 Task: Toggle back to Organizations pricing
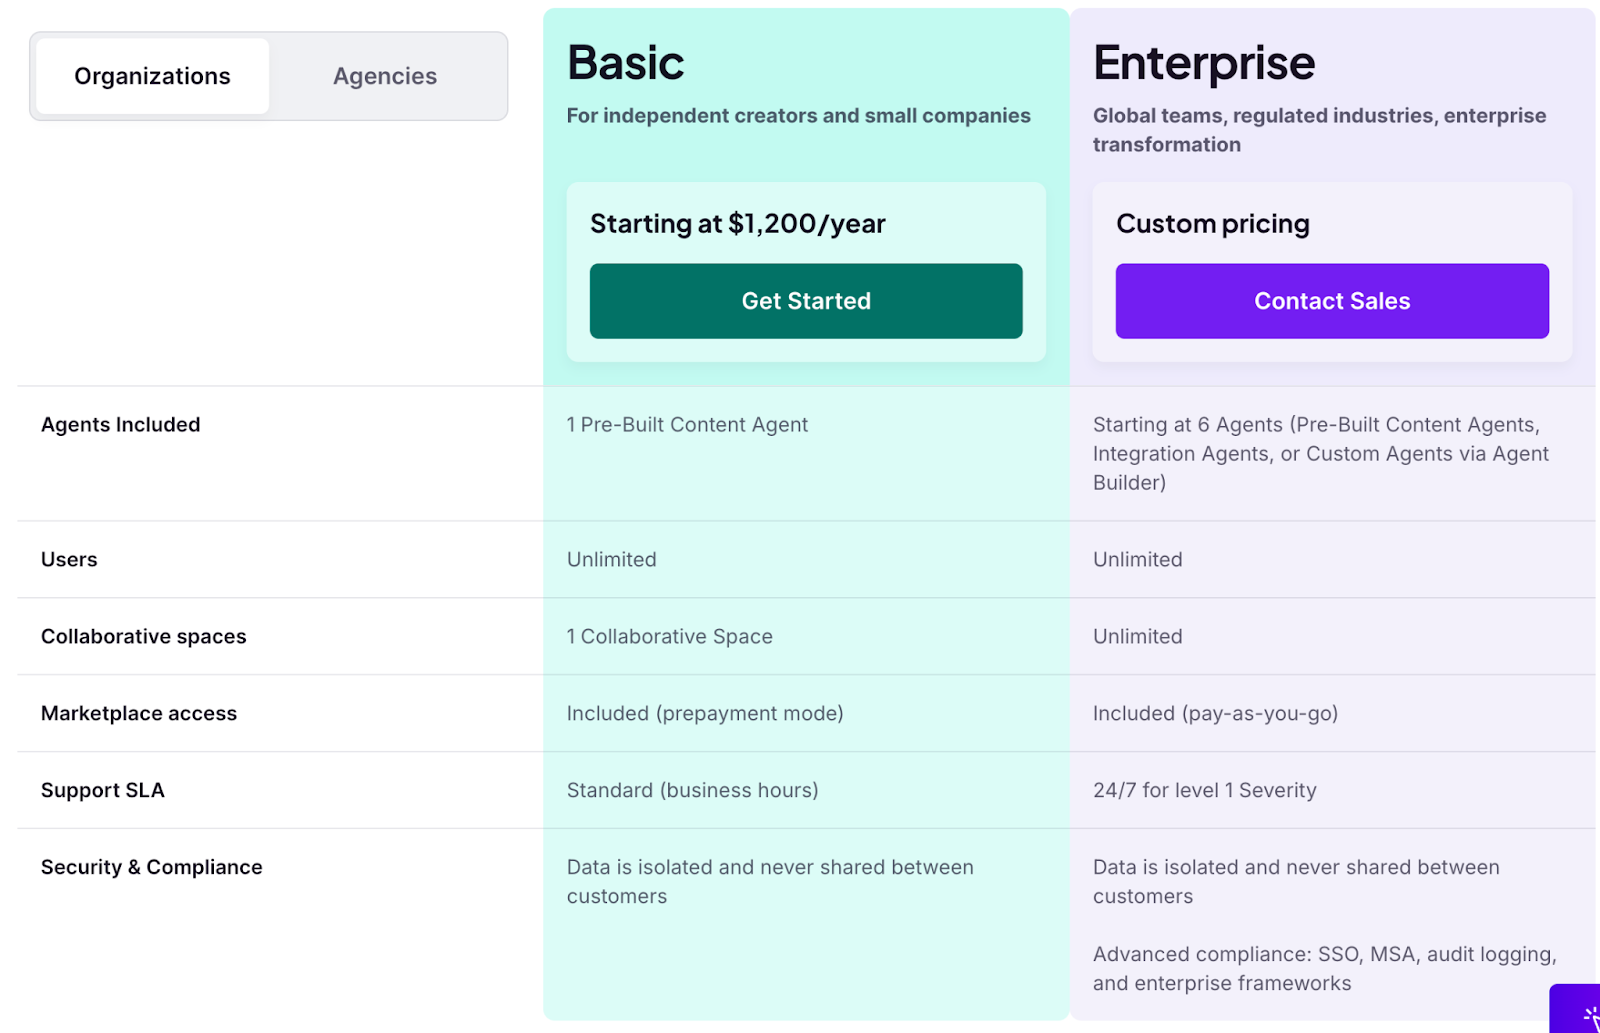click(x=152, y=75)
